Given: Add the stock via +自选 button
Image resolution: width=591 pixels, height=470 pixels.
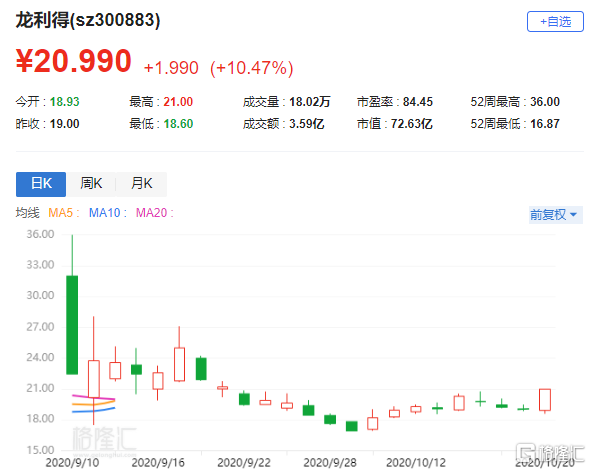Looking at the screenshot, I should point(555,21).
